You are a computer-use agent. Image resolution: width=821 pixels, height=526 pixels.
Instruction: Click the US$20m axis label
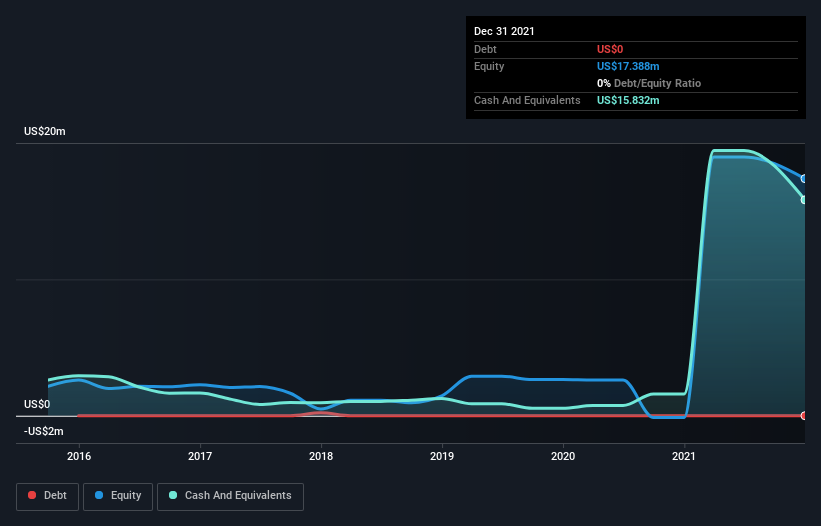point(45,131)
